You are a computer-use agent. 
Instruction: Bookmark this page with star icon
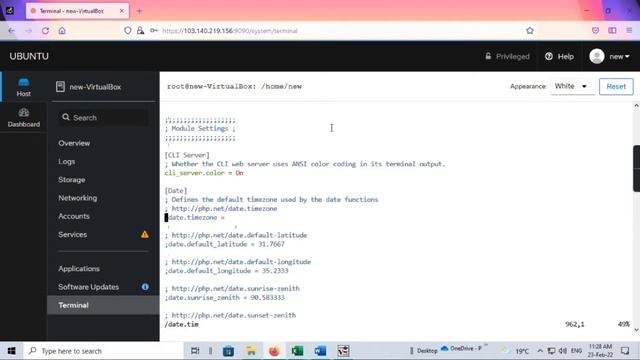tap(530, 31)
